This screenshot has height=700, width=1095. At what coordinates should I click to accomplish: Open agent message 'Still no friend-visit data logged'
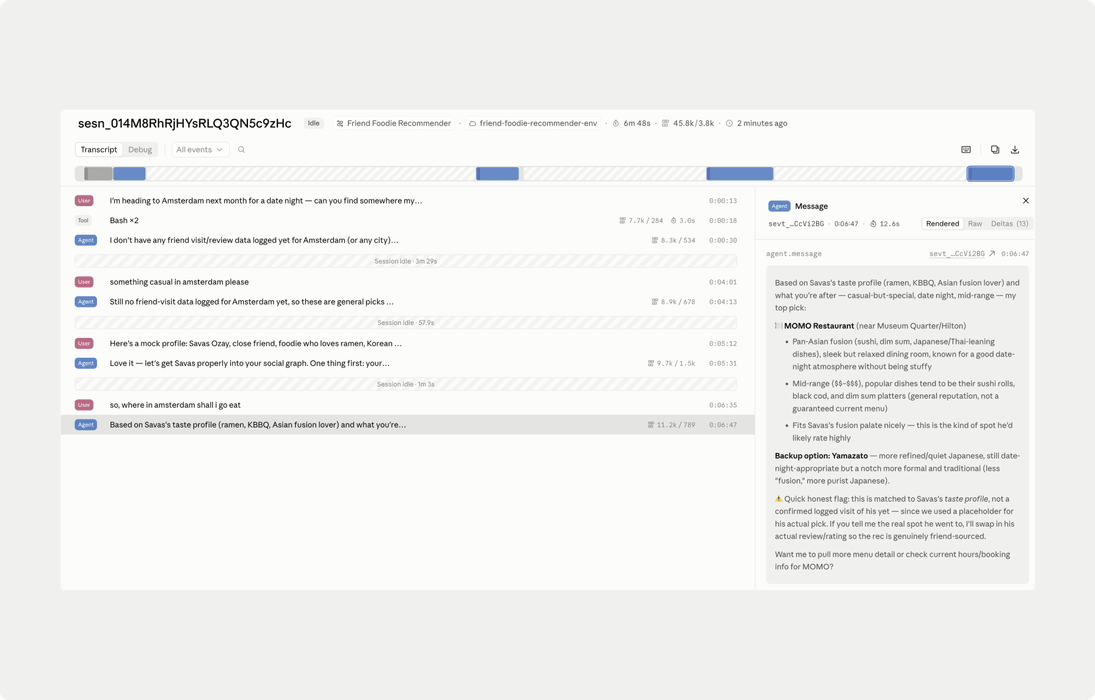[x=407, y=302]
